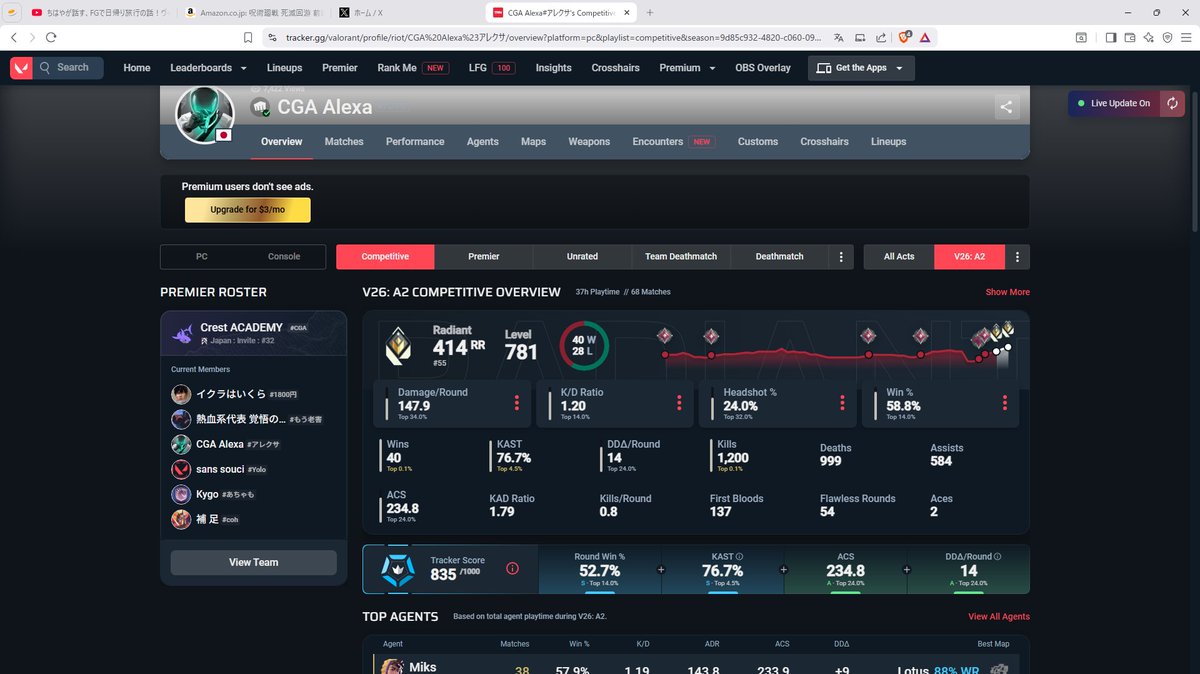Go to Lineups in top navbar

click(x=284, y=68)
